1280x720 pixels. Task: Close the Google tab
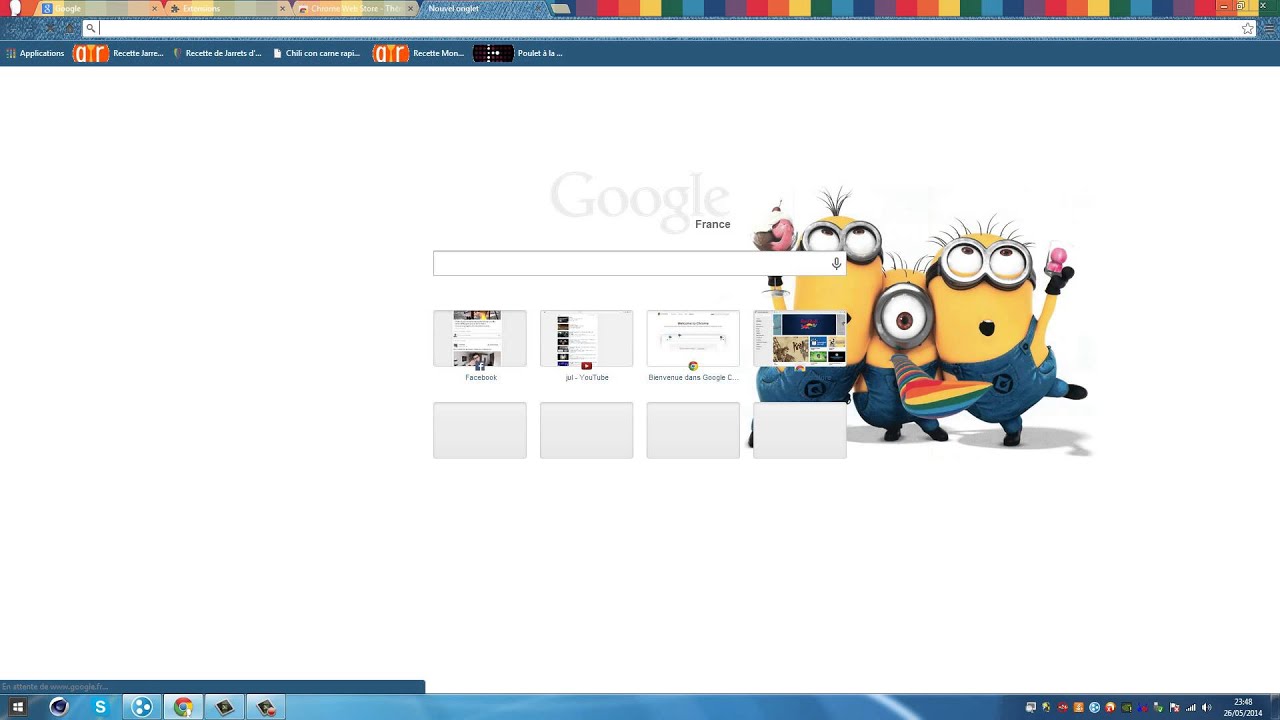[154, 9]
